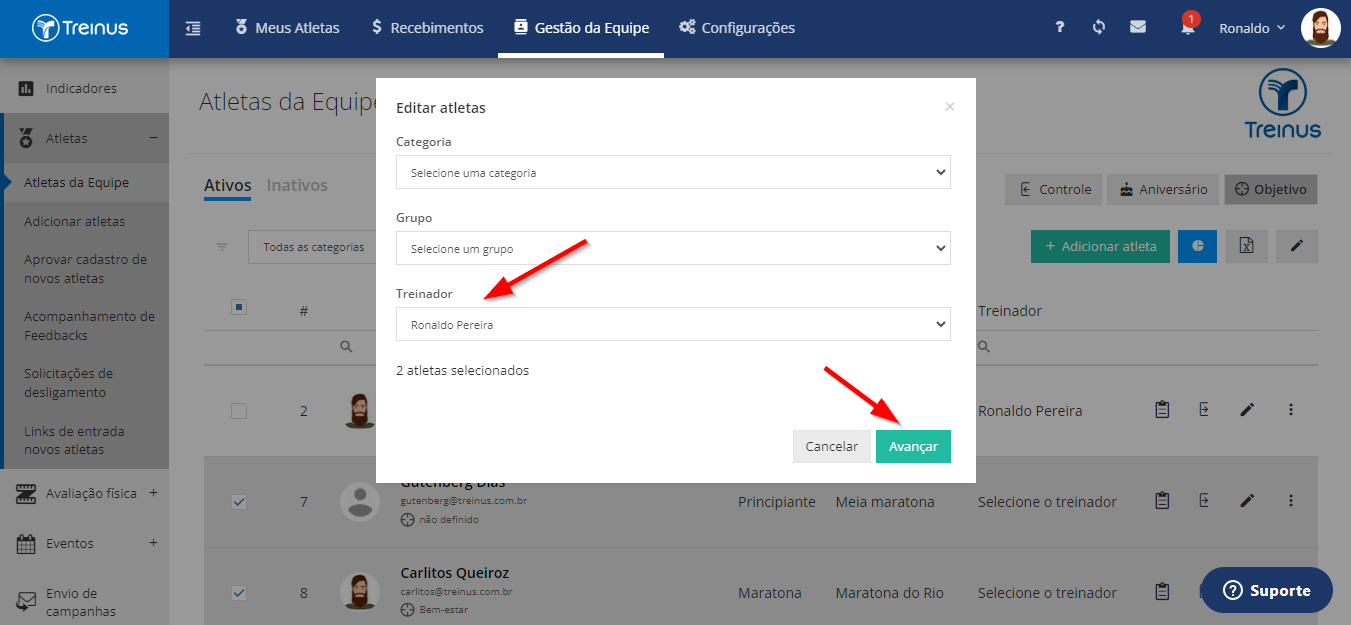The image size is (1351, 625).
Task: Open clipboard icon for Ronaldo Pereira row
Action: coord(1162,410)
